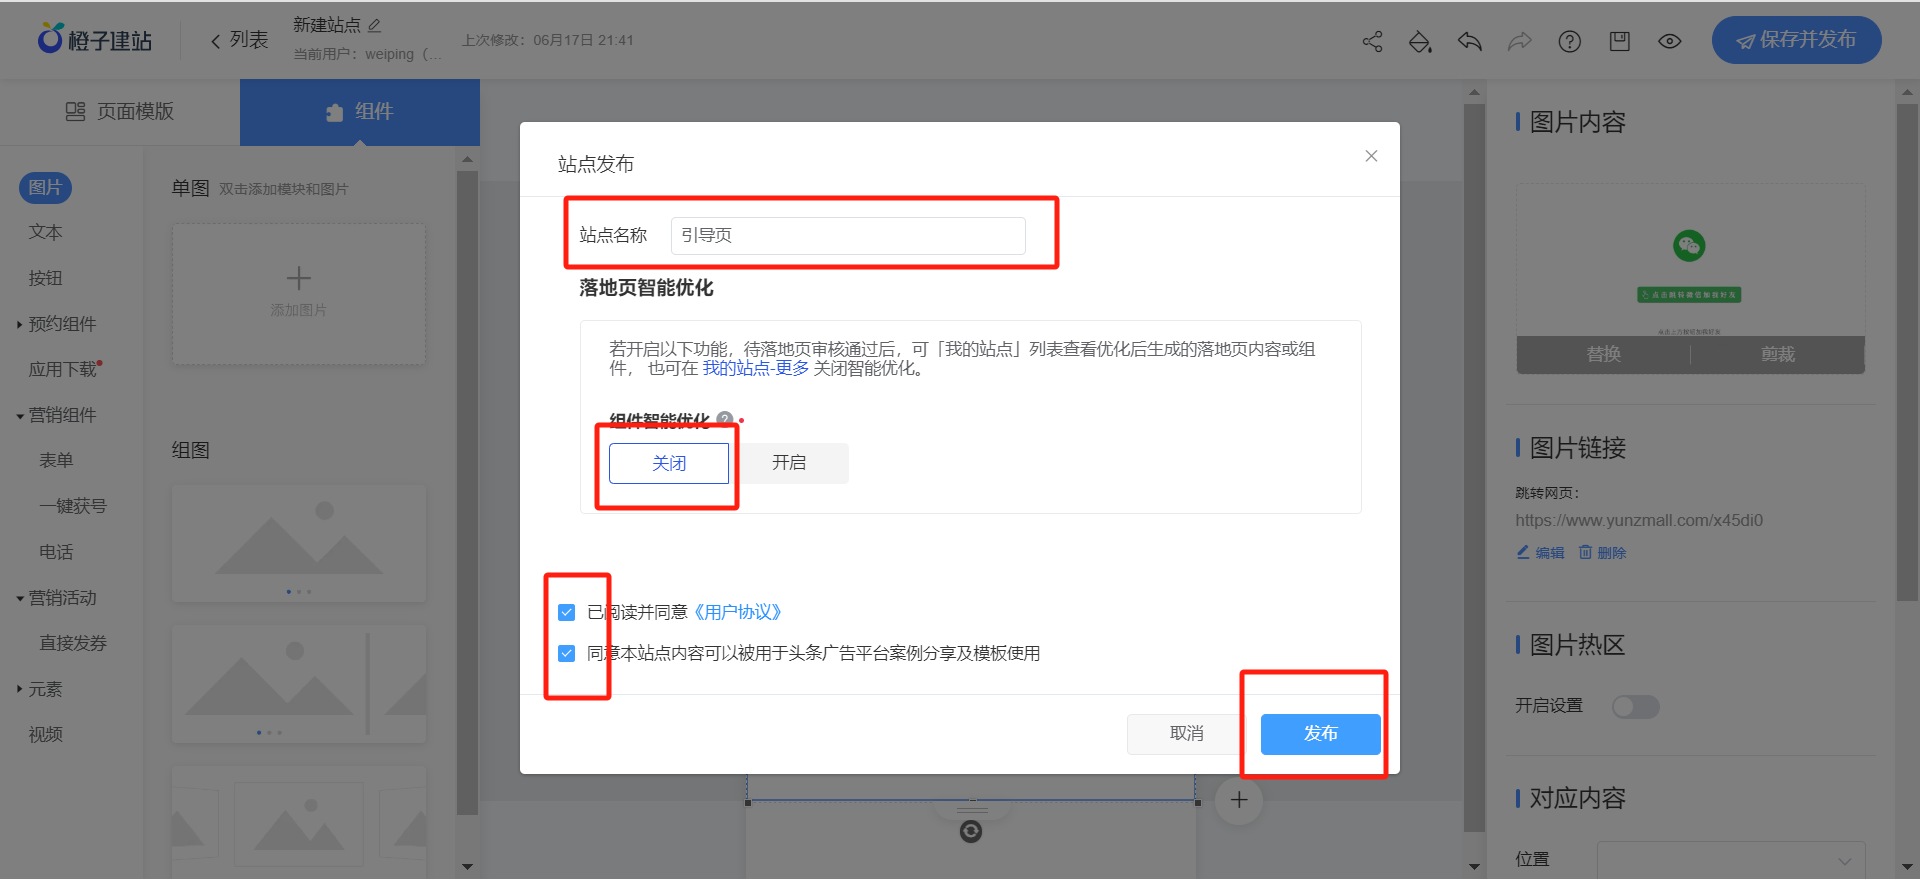Toggle the 已阅读并同意 checkbox
1920x879 pixels.
(567, 612)
